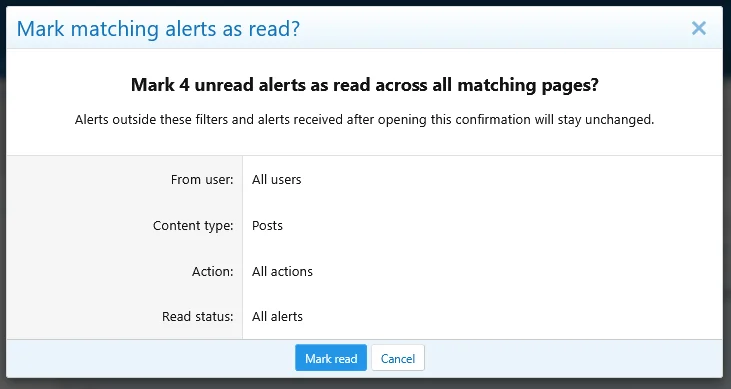Click the 'Mark matching alerts as read?' title
731x389 pixels.
pos(159,28)
